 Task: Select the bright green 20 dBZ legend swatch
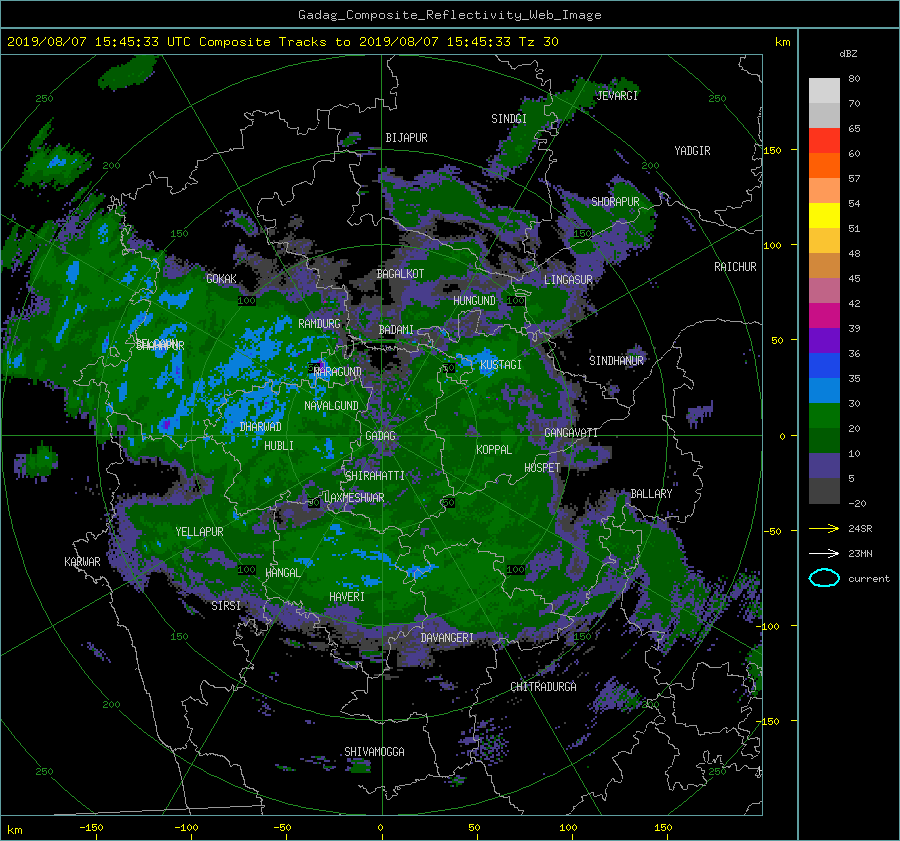click(824, 416)
